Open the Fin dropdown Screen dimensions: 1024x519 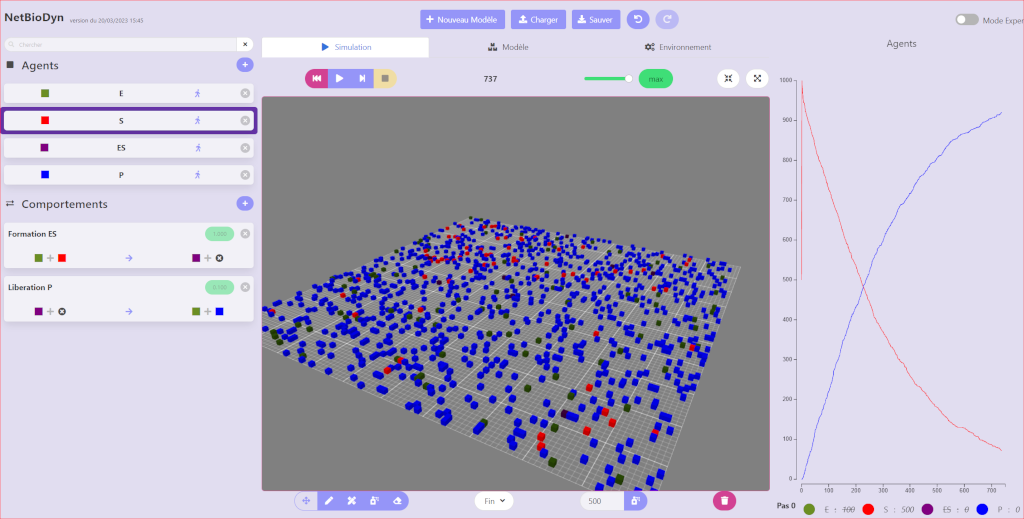493,500
